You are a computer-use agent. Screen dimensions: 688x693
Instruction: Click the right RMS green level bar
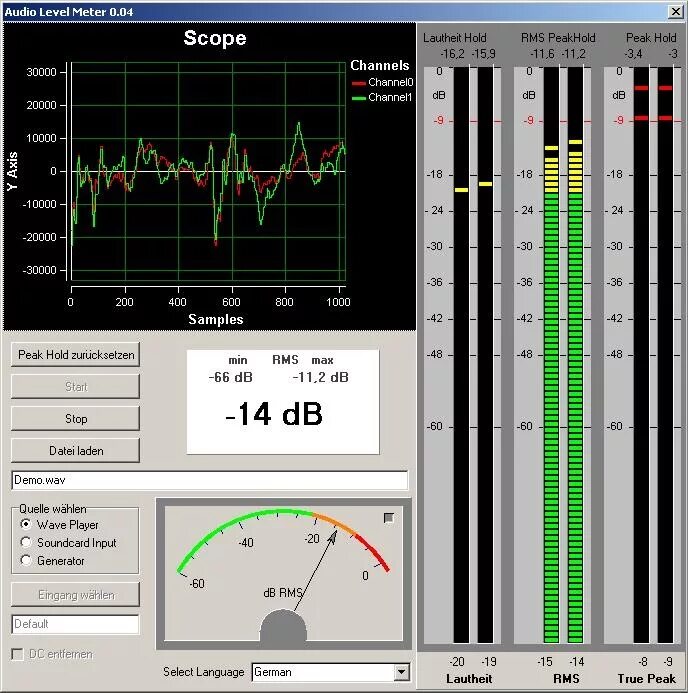575,417
